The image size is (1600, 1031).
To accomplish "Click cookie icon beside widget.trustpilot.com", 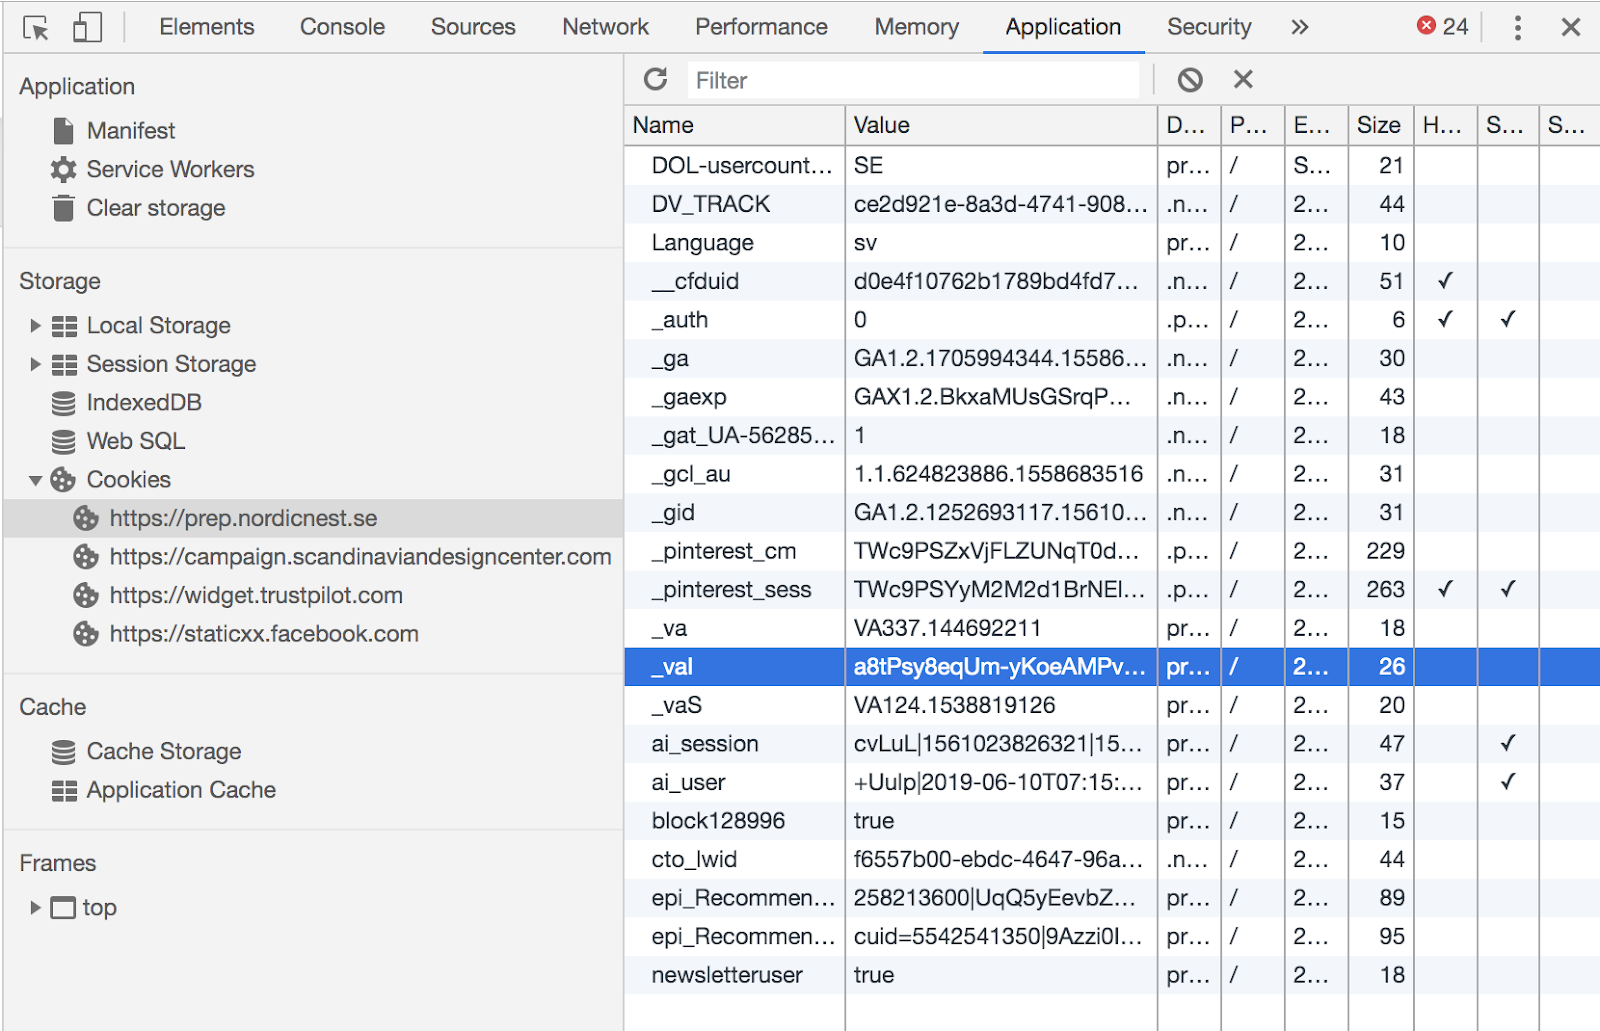I will pos(86,595).
